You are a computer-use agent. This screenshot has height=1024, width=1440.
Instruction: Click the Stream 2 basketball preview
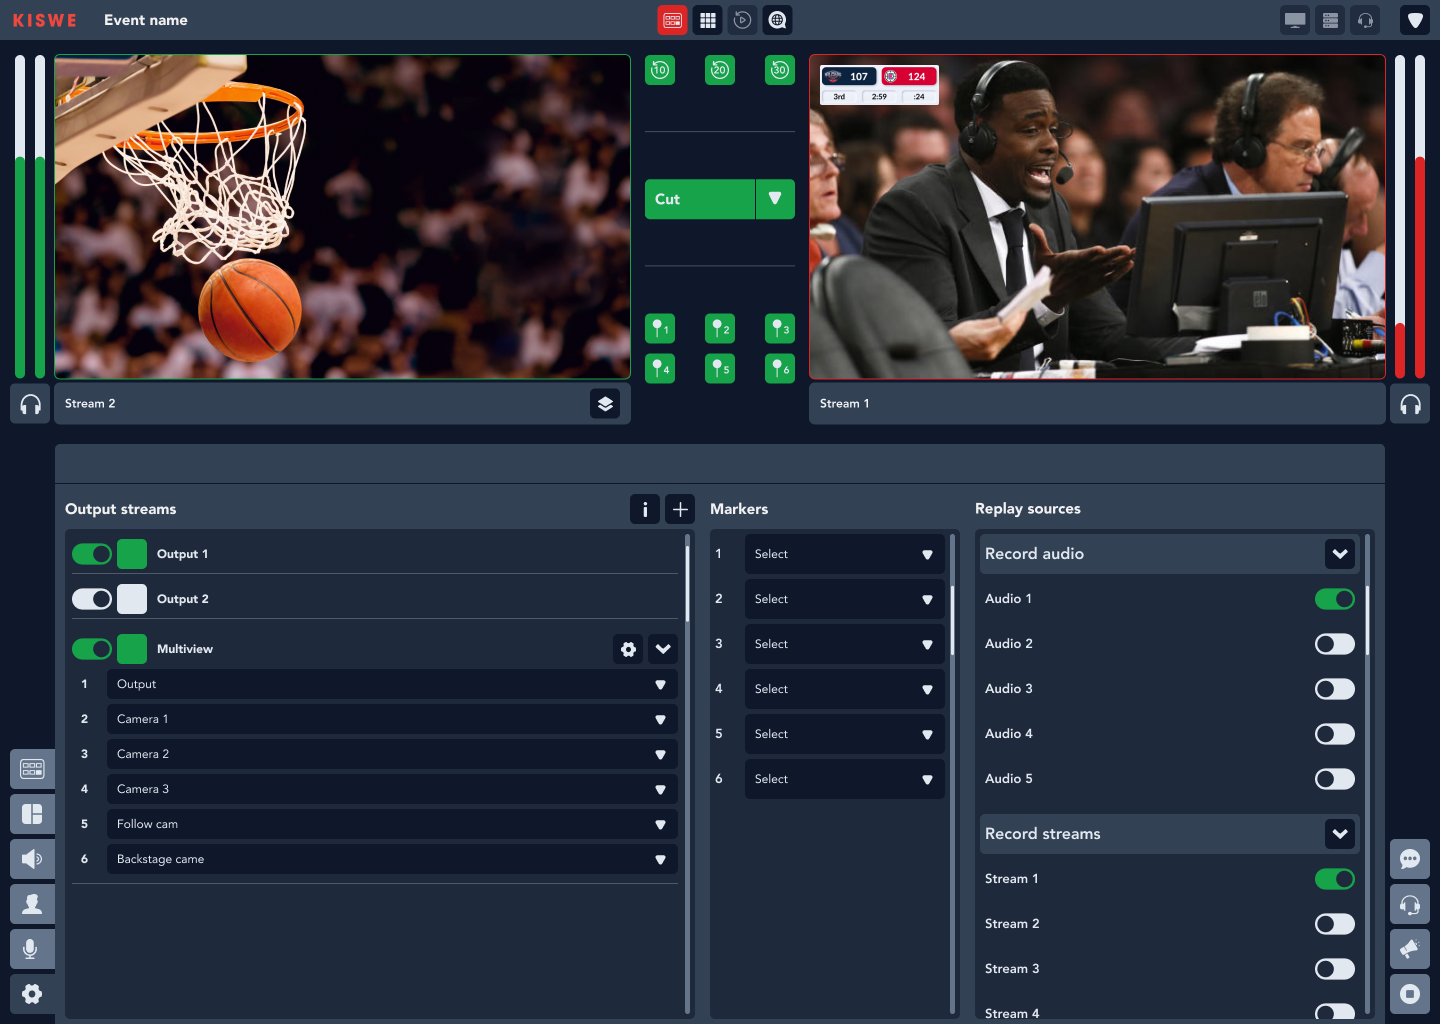point(343,217)
